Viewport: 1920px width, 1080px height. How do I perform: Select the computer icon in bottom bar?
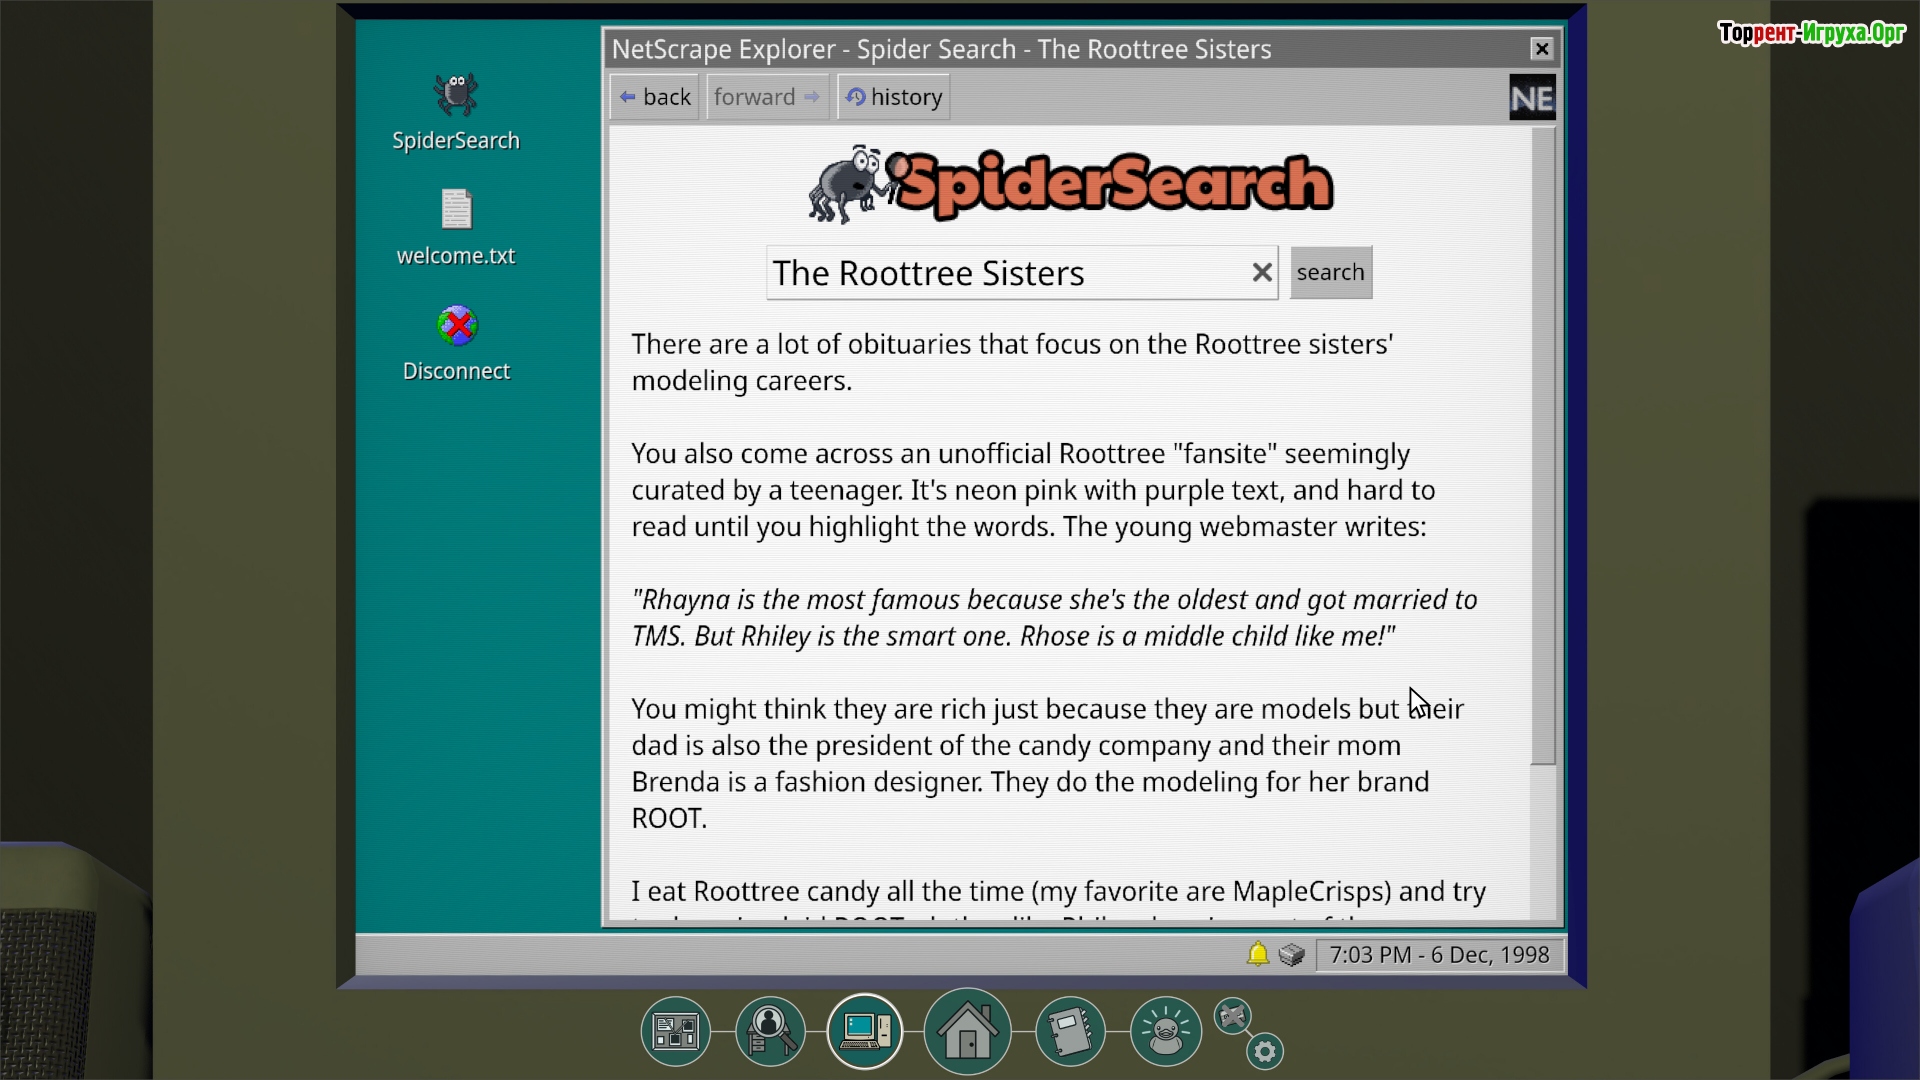click(x=865, y=1031)
